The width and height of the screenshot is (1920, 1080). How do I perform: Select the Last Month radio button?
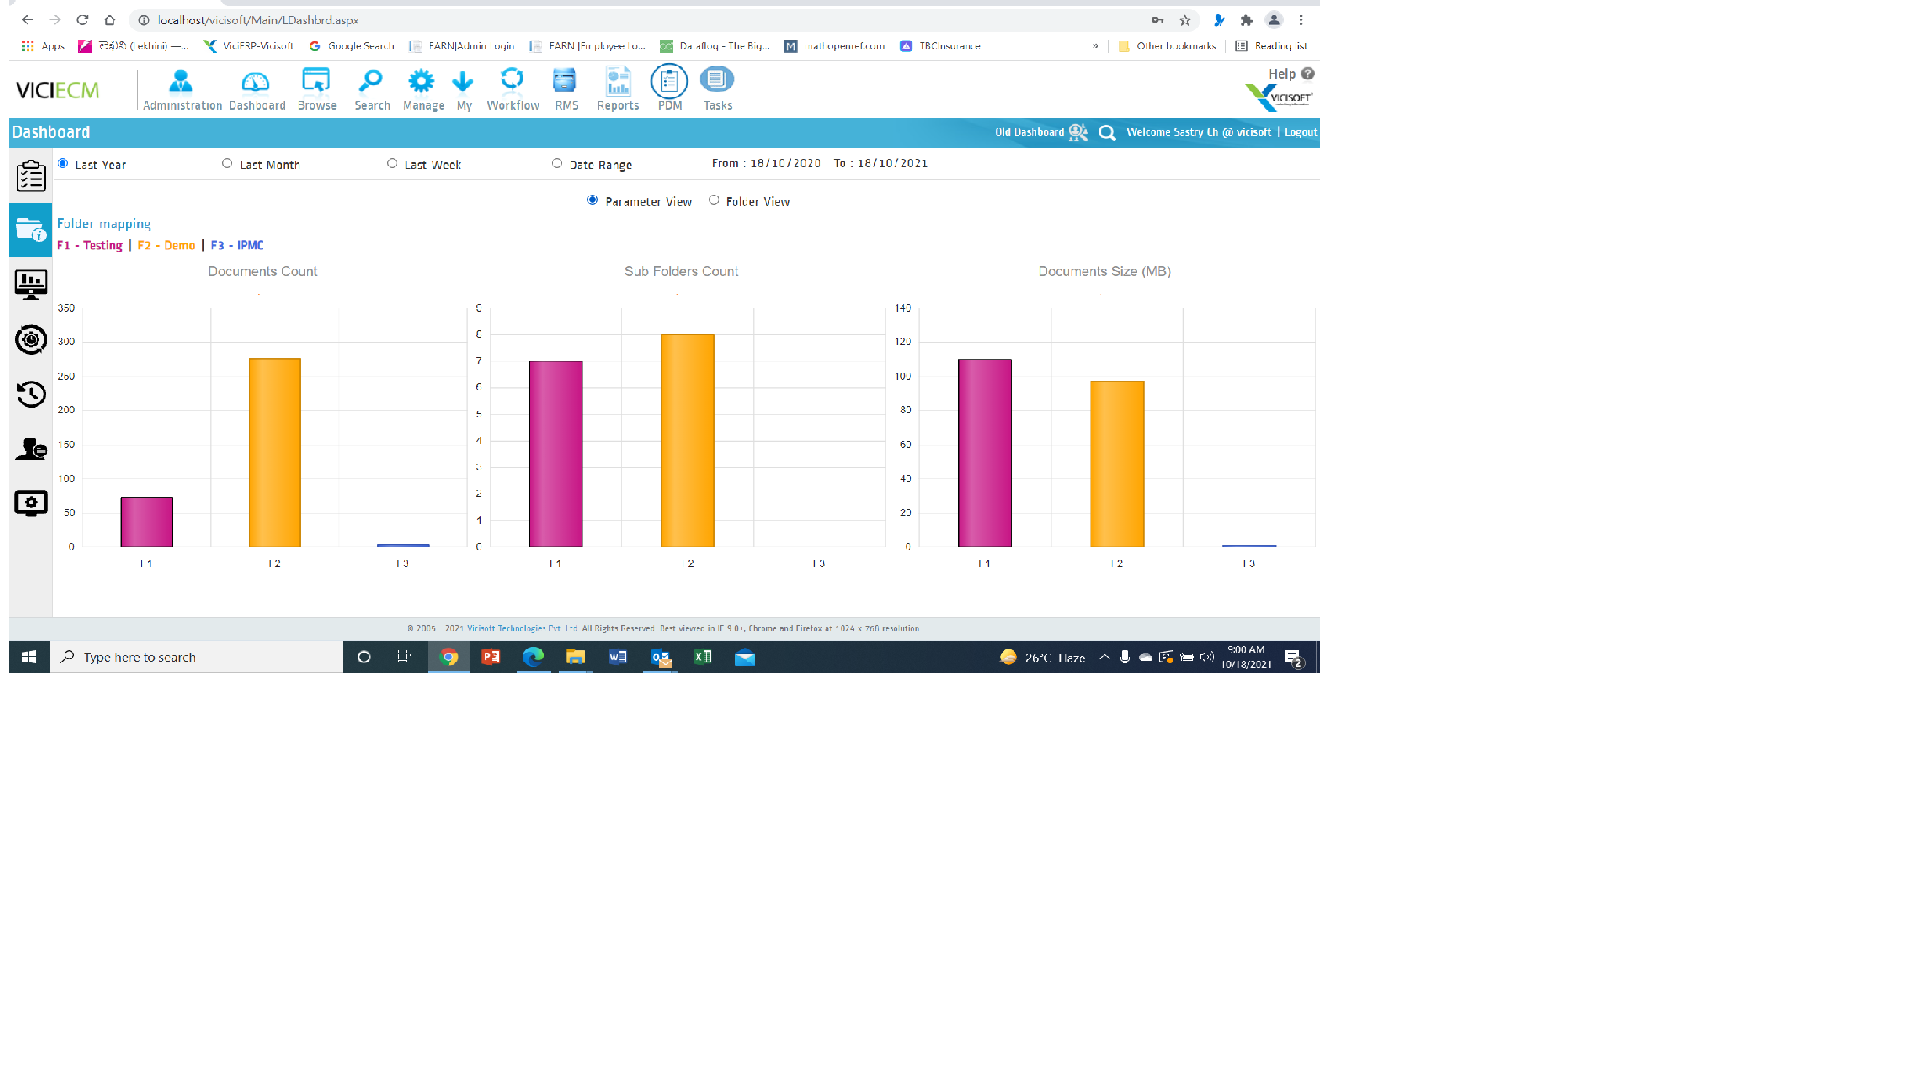click(x=227, y=164)
